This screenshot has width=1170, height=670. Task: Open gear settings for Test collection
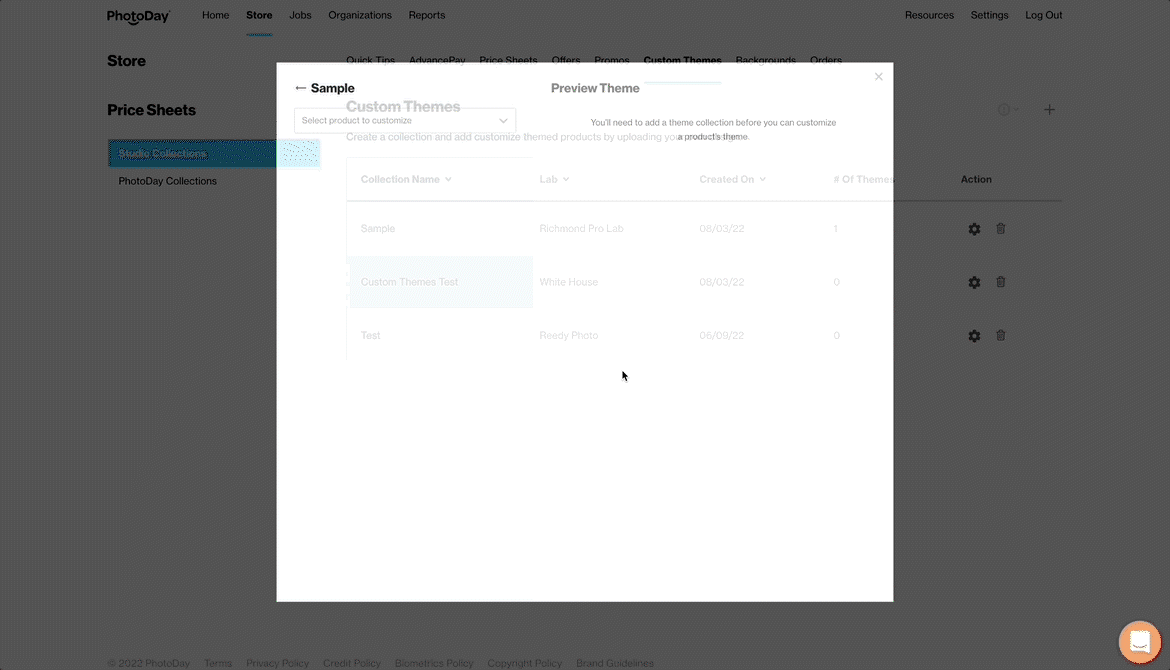pos(974,336)
